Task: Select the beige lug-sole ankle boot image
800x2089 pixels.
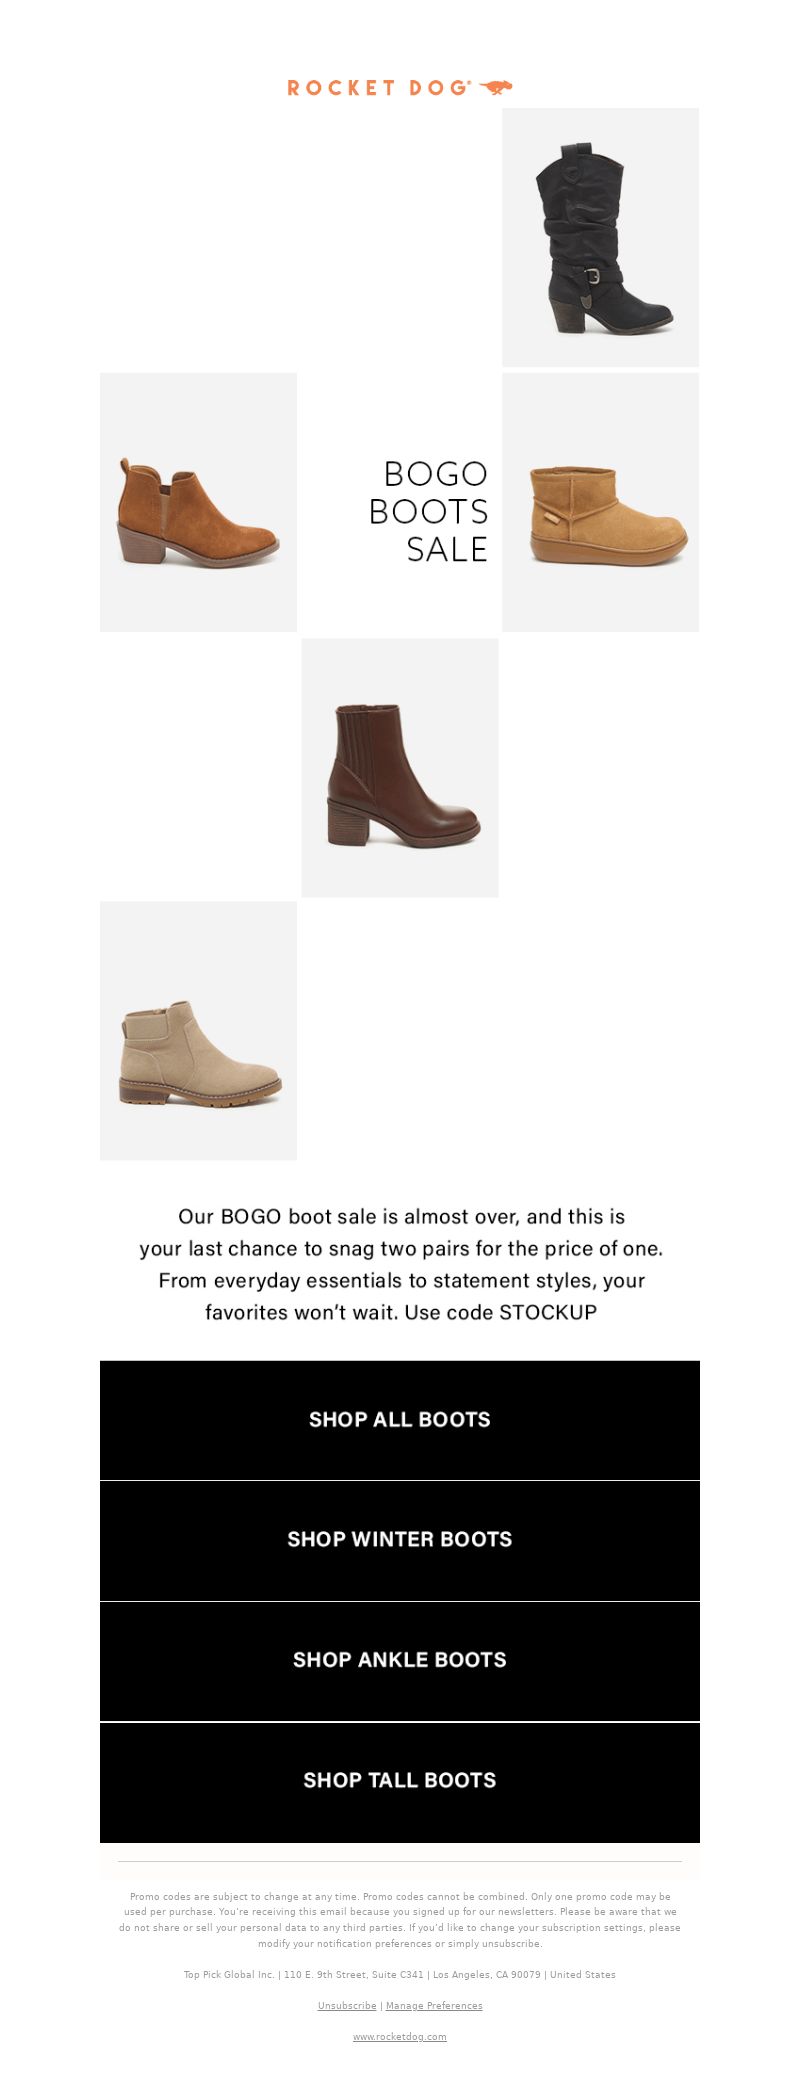Action: pos(198,1031)
